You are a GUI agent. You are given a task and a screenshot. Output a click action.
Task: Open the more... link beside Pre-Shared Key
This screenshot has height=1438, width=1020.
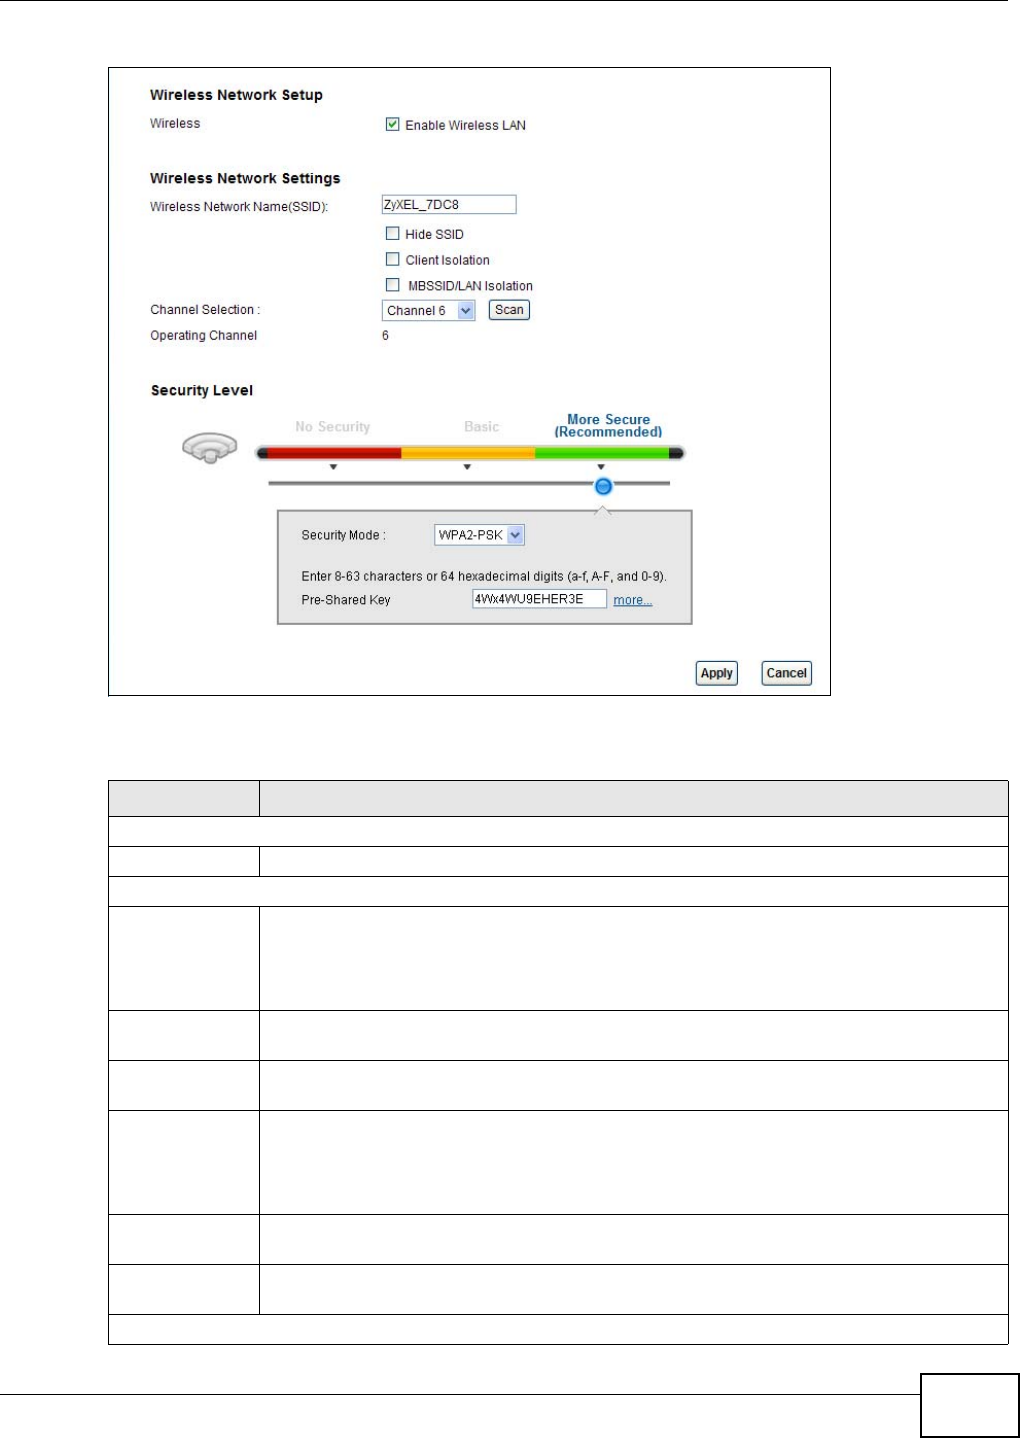pos(632,600)
